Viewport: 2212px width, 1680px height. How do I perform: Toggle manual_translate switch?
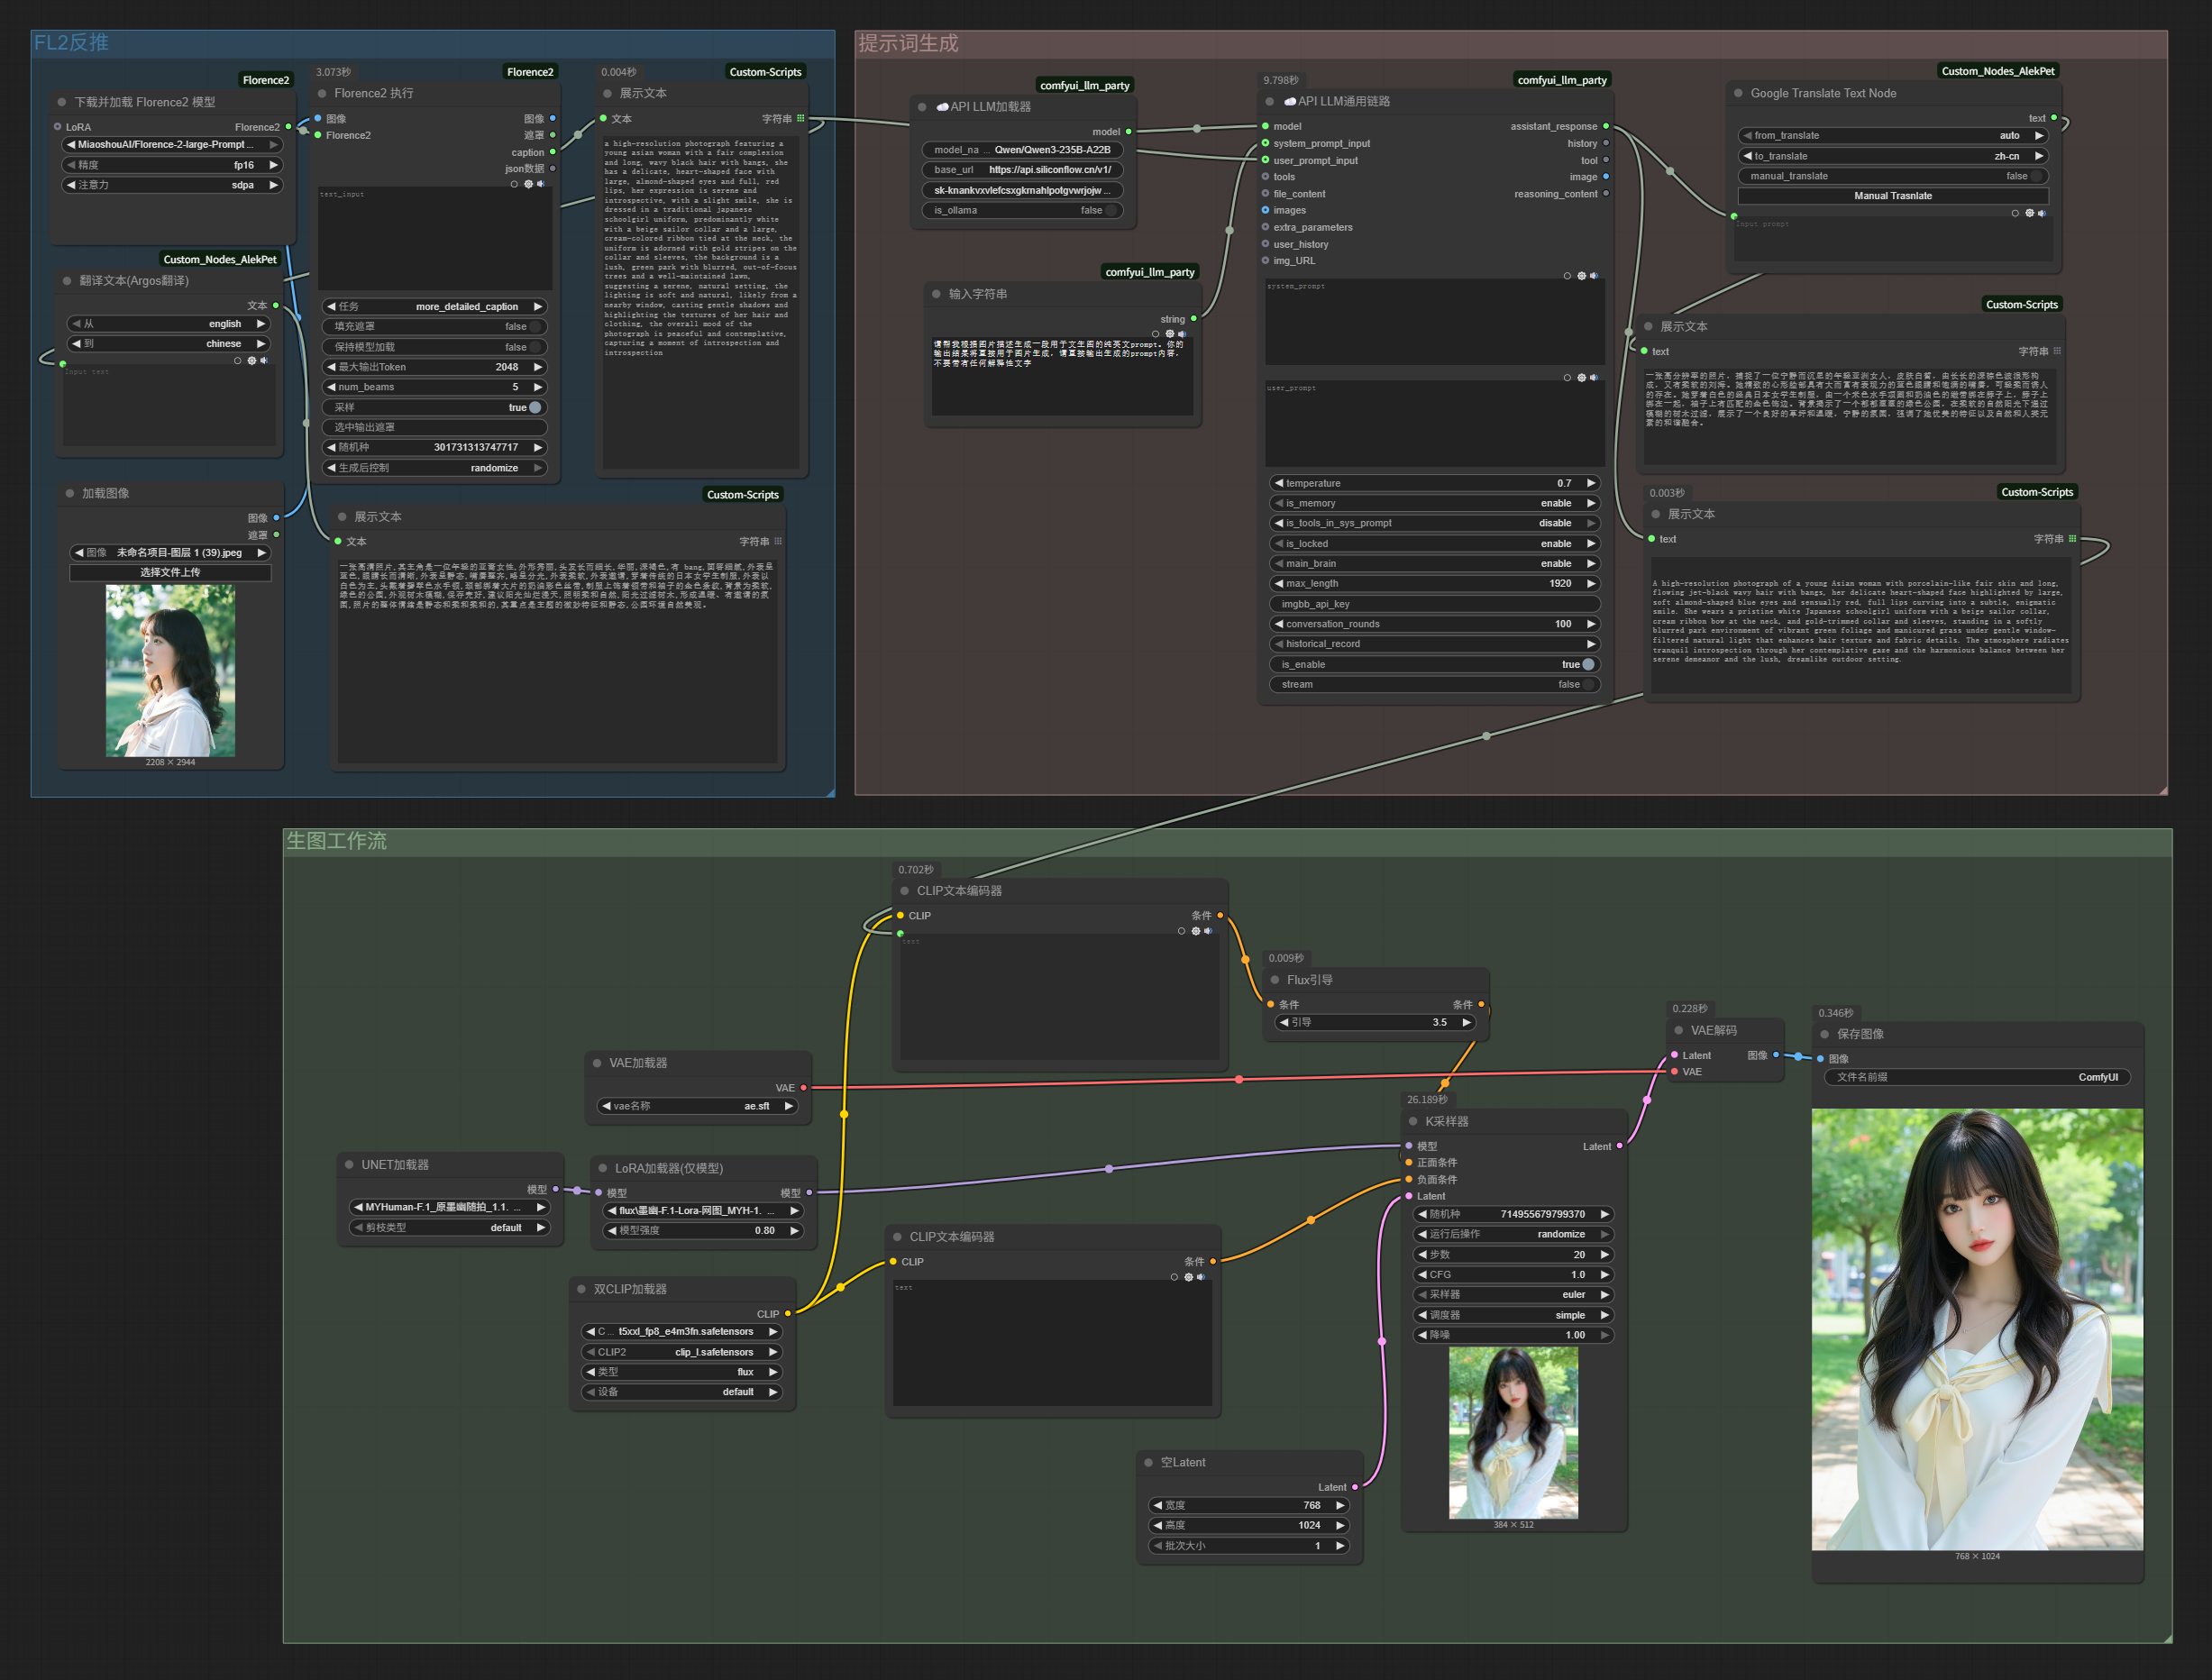click(2035, 176)
